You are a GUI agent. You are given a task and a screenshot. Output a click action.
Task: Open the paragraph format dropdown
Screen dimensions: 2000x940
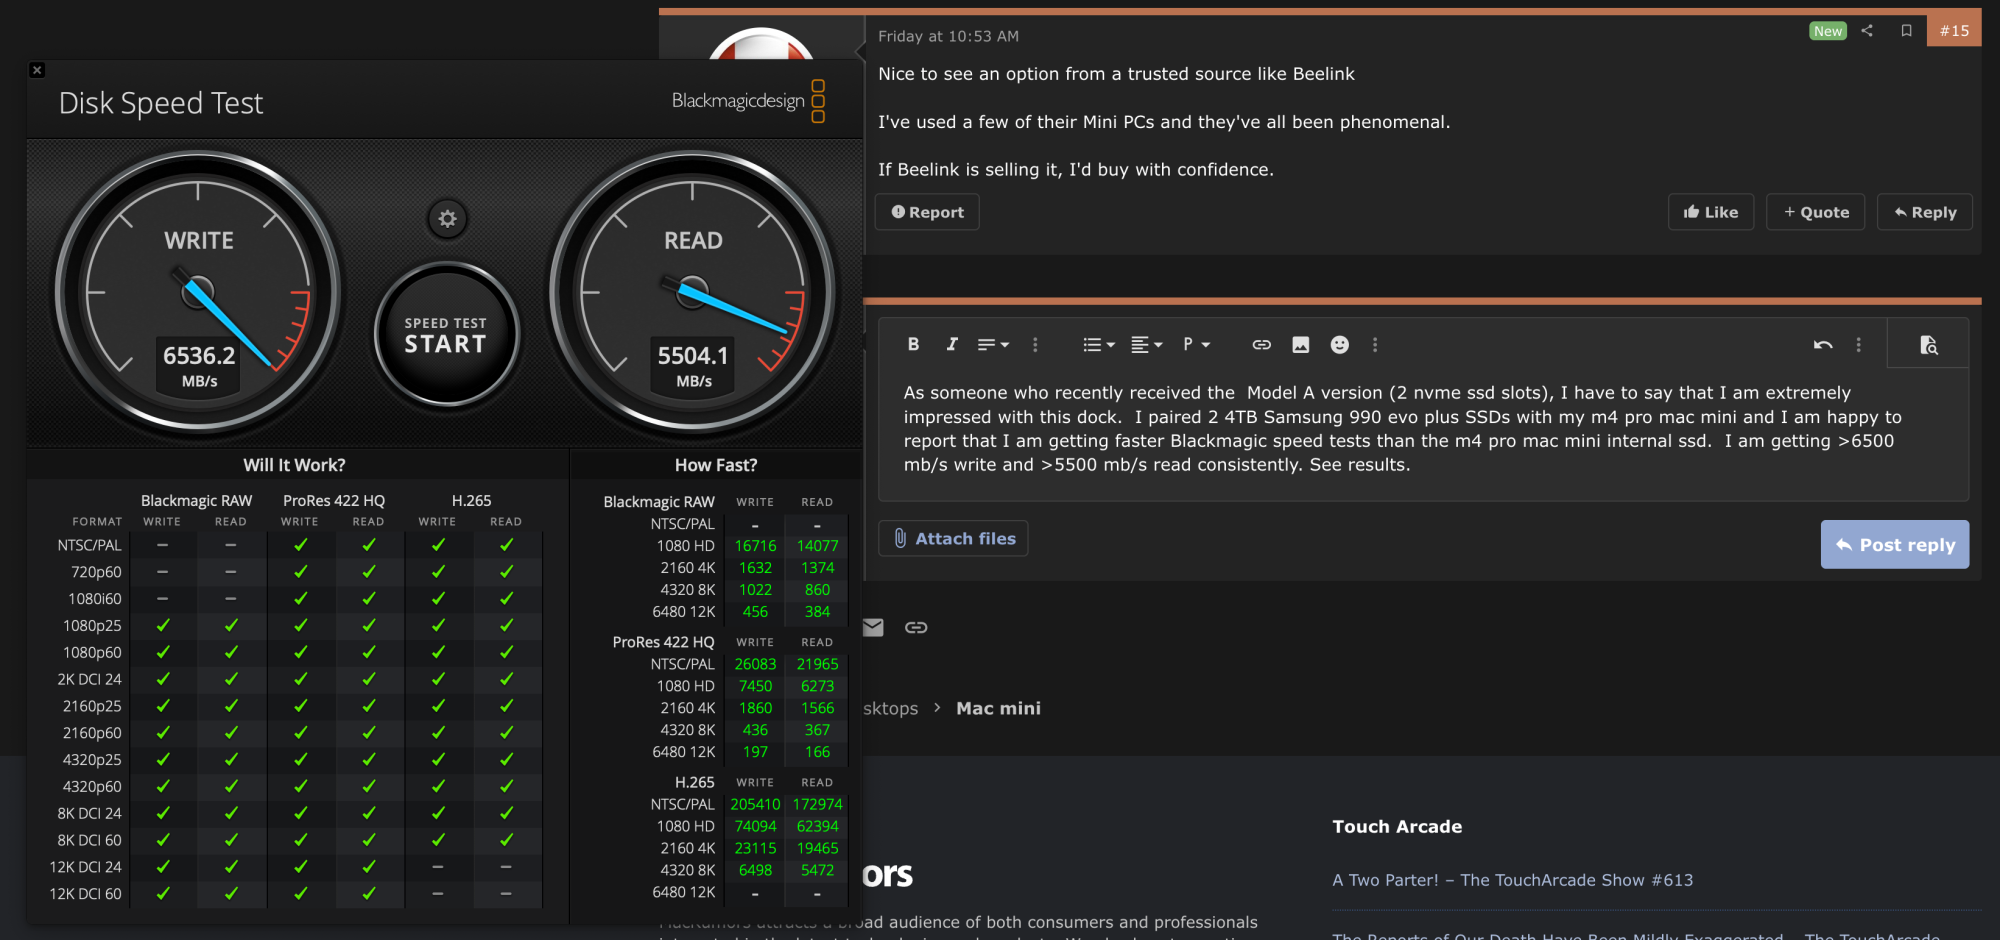coord(1196,344)
